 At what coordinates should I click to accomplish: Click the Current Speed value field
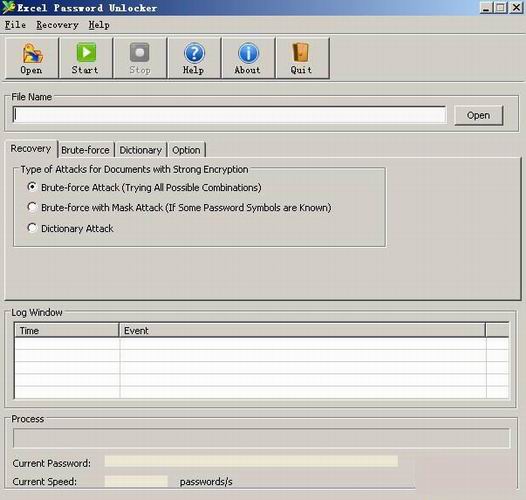(x=136, y=481)
